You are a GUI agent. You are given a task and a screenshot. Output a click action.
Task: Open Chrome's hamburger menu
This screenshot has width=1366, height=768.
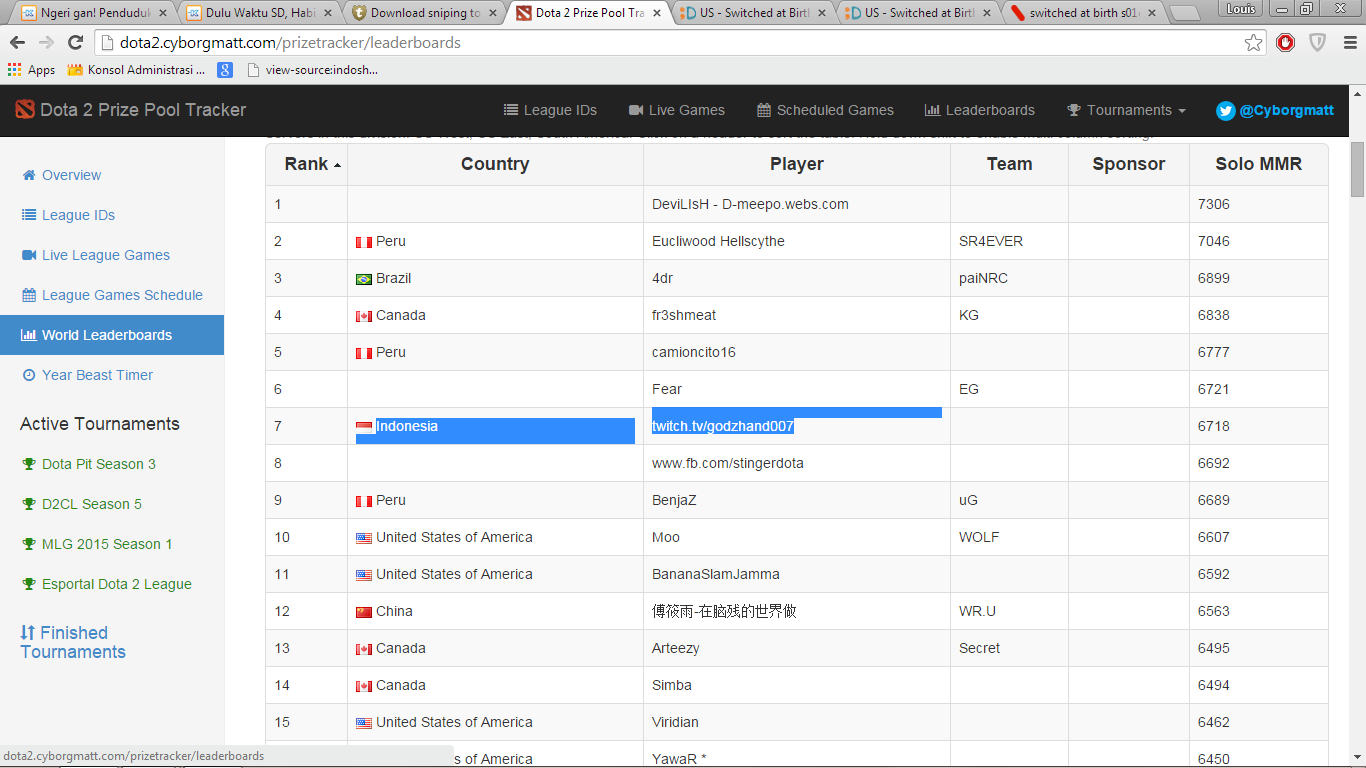(1349, 43)
